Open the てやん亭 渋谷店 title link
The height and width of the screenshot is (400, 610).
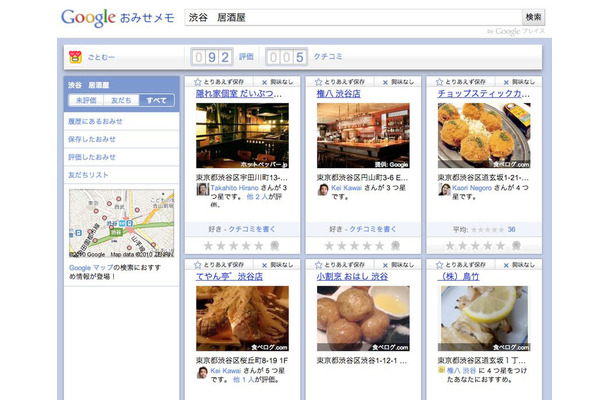pos(229,277)
